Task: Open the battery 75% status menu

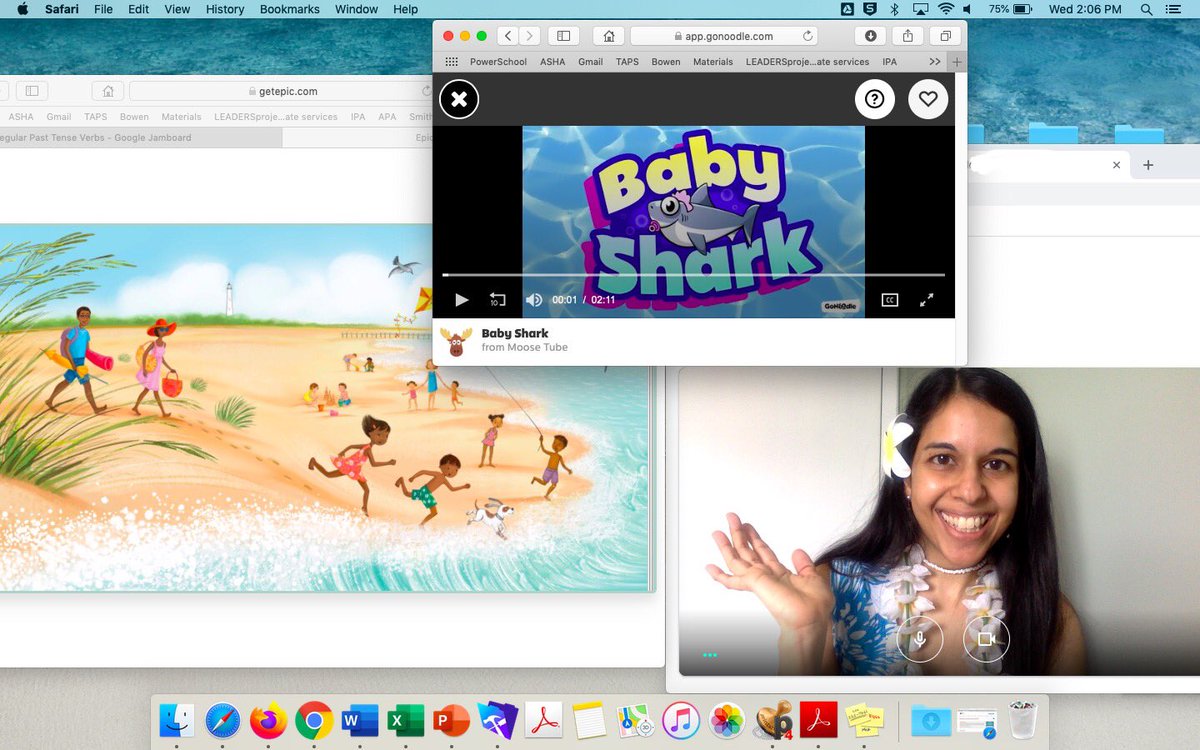Action: [x=1011, y=9]
